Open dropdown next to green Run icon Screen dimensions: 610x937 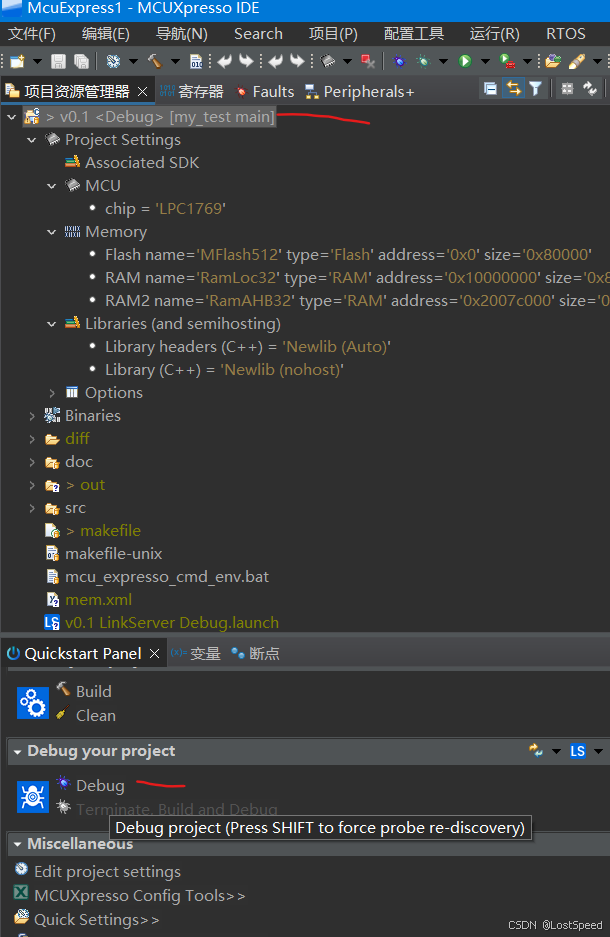(485, 61)
